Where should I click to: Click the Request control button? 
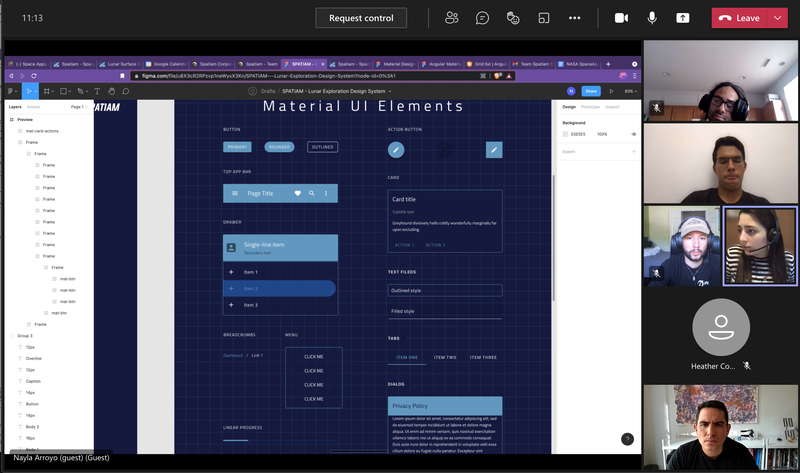point(361,18)
